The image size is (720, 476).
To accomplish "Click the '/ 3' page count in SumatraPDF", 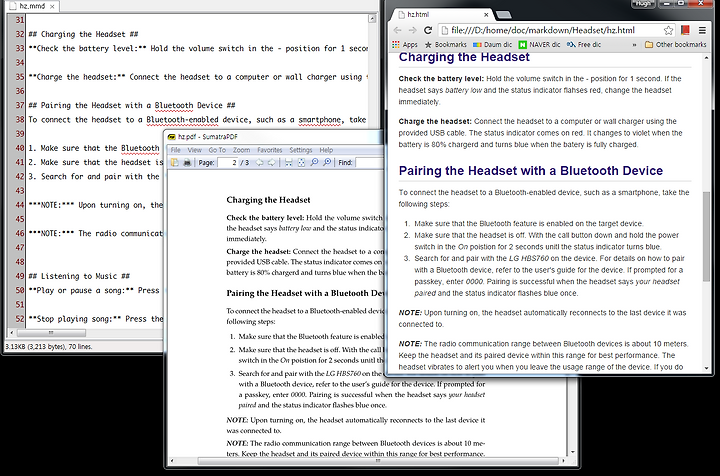I will click(x=245, y=162).
